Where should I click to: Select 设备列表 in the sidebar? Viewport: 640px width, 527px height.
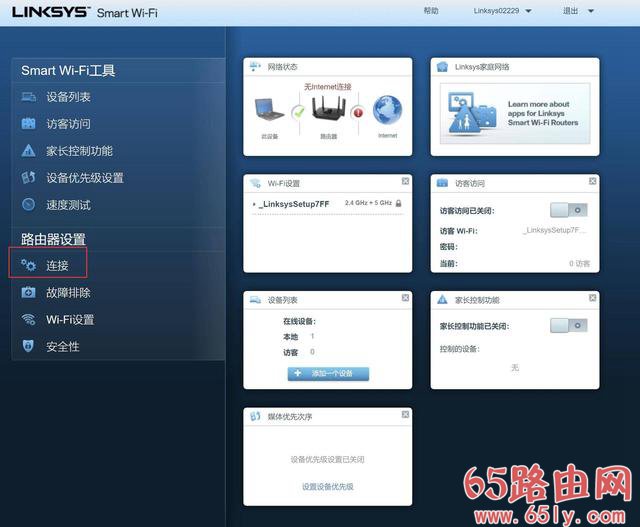pyautogui.click(x=68, y=97)
